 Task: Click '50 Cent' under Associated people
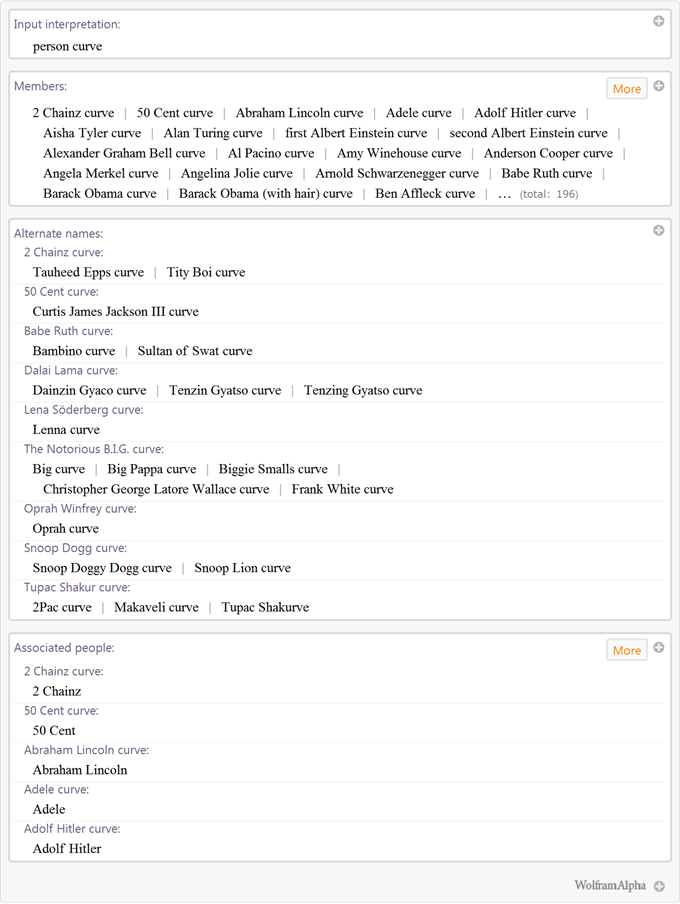[x=54, y=731]
